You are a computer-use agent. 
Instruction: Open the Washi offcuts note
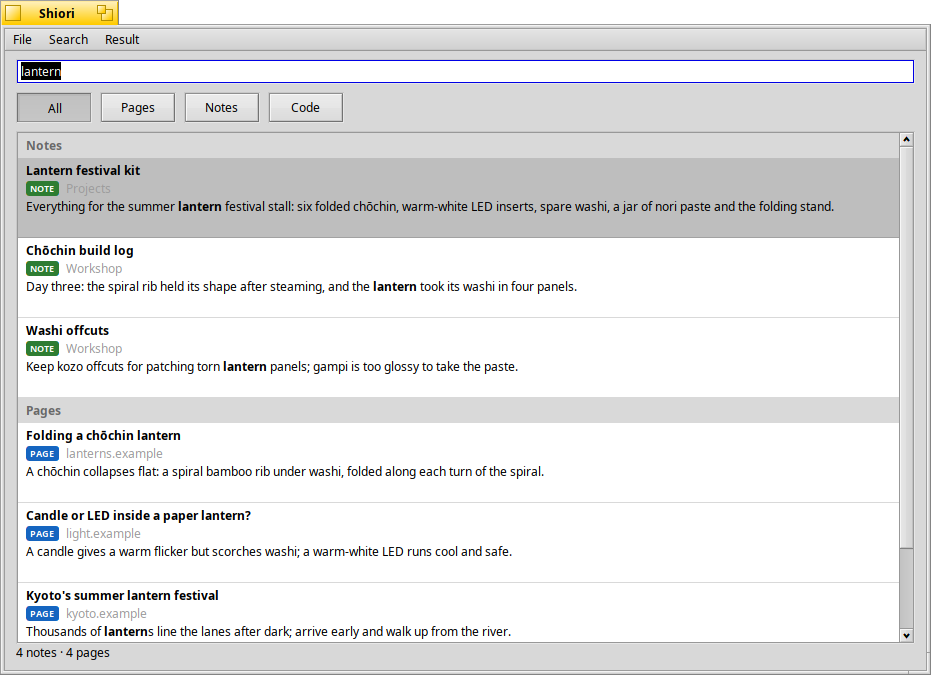458,358
